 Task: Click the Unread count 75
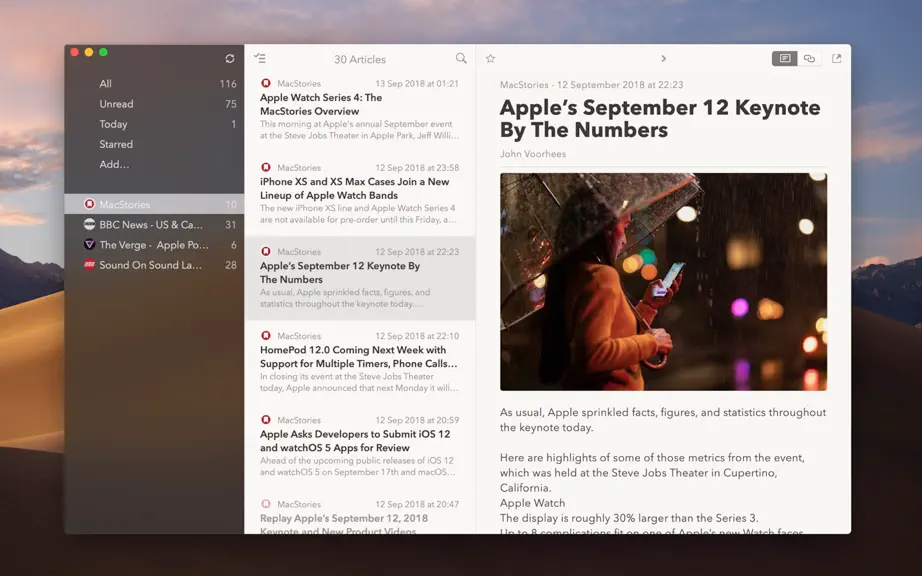click(230, 104)
